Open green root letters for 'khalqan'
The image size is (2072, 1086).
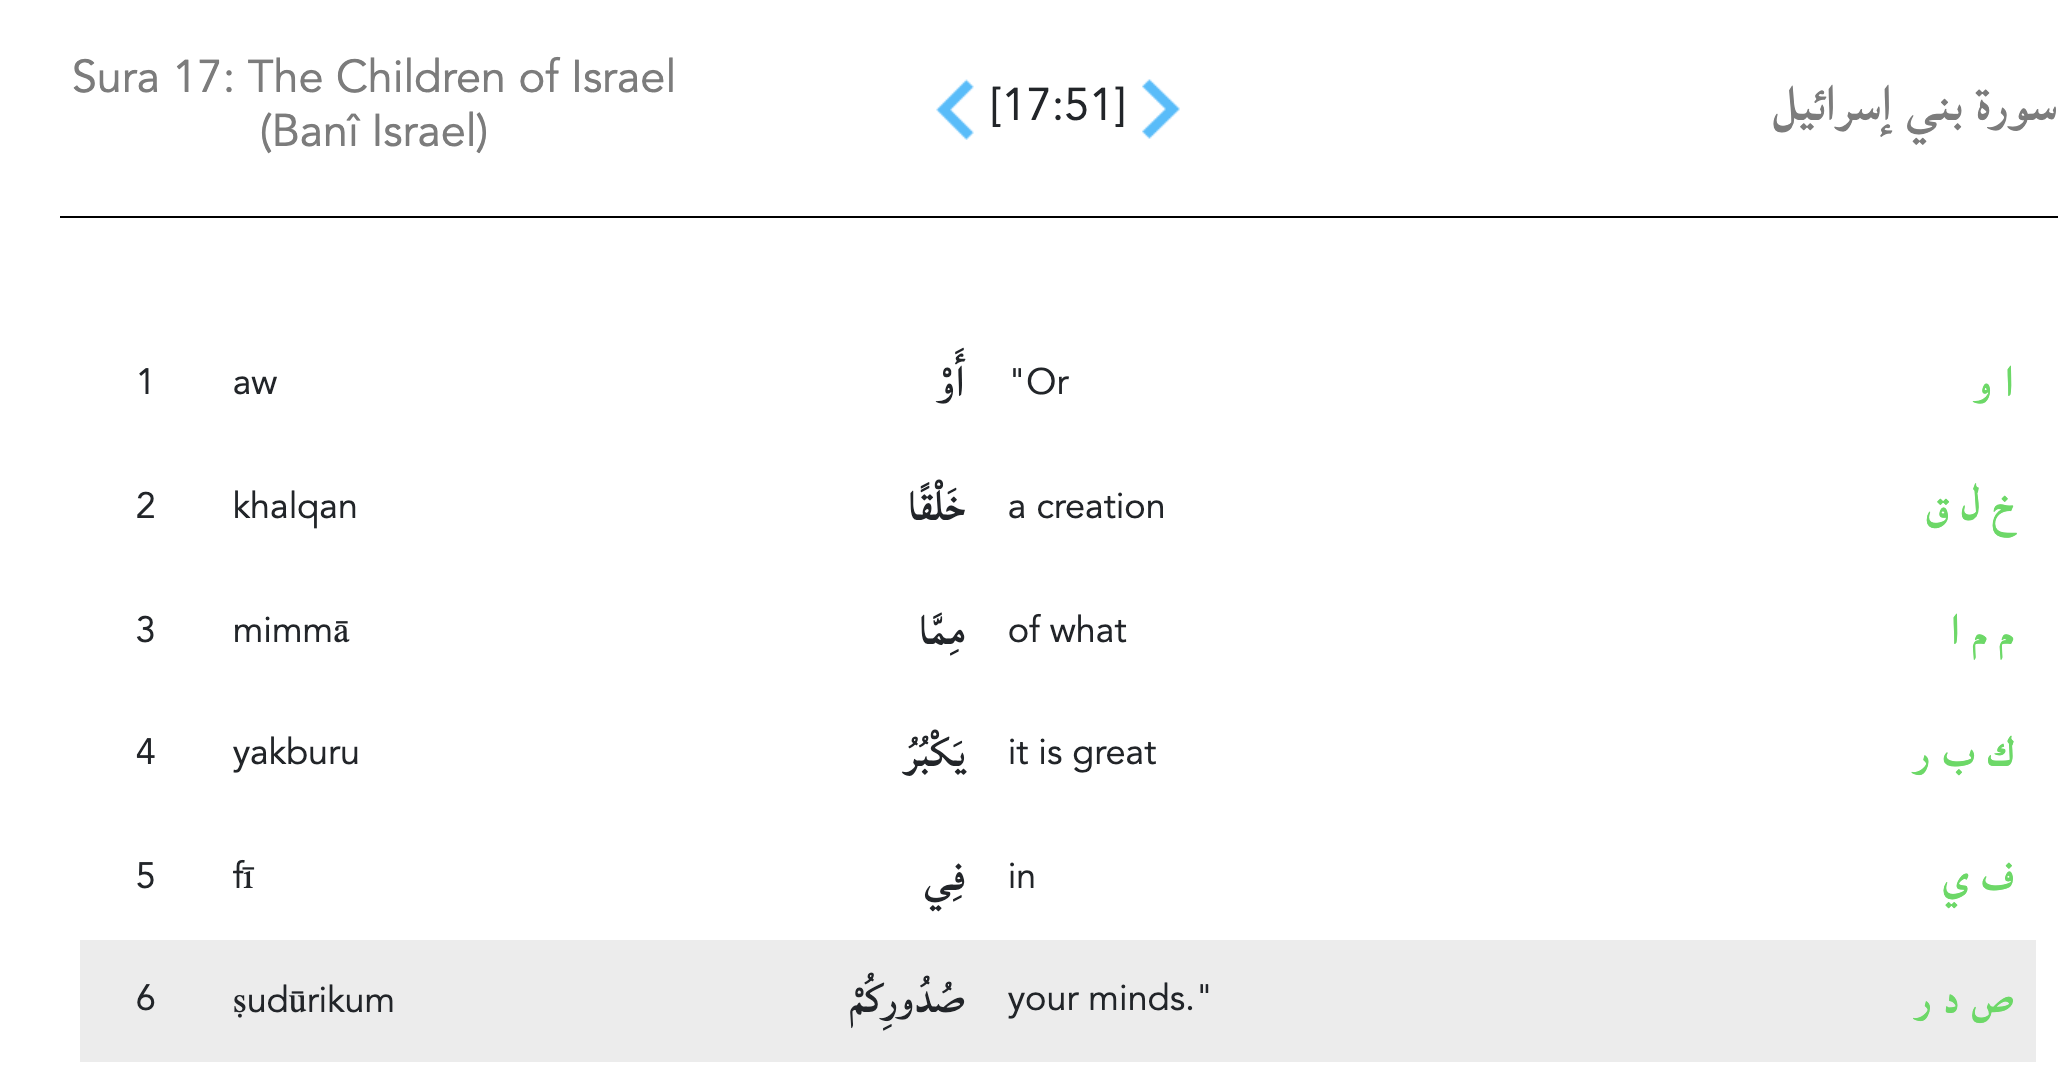pyautogui.click(x=1970, y=509)
